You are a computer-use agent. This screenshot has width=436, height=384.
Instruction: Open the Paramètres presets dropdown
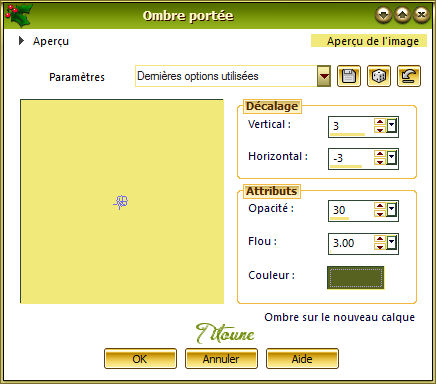tap(324, 76)
